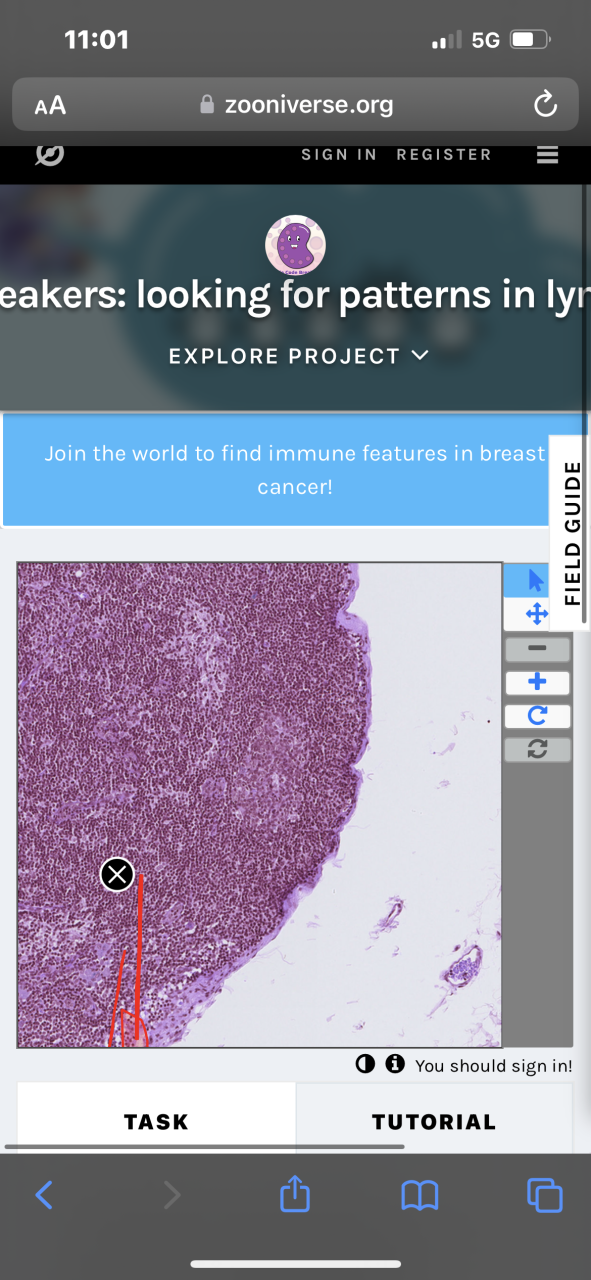This screenshot has width=591, height=1280.
Task: Switch to the Task tab
Action: [156, 1122]
